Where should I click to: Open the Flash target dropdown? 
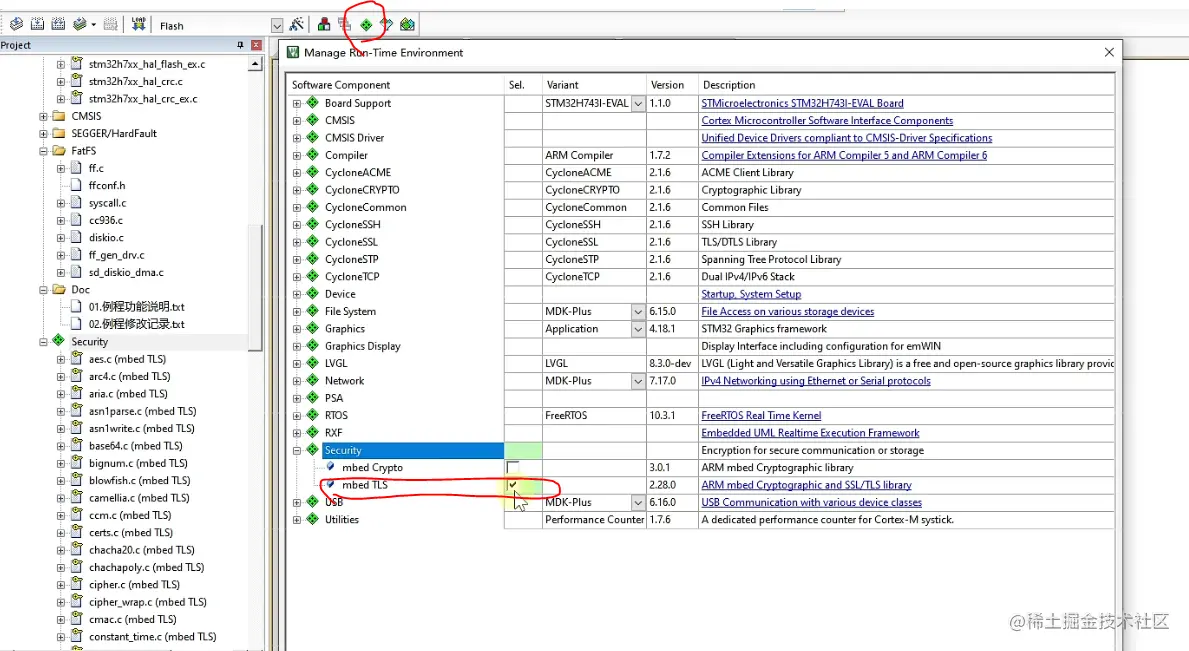pyautogui.click(x=277, y=26)
